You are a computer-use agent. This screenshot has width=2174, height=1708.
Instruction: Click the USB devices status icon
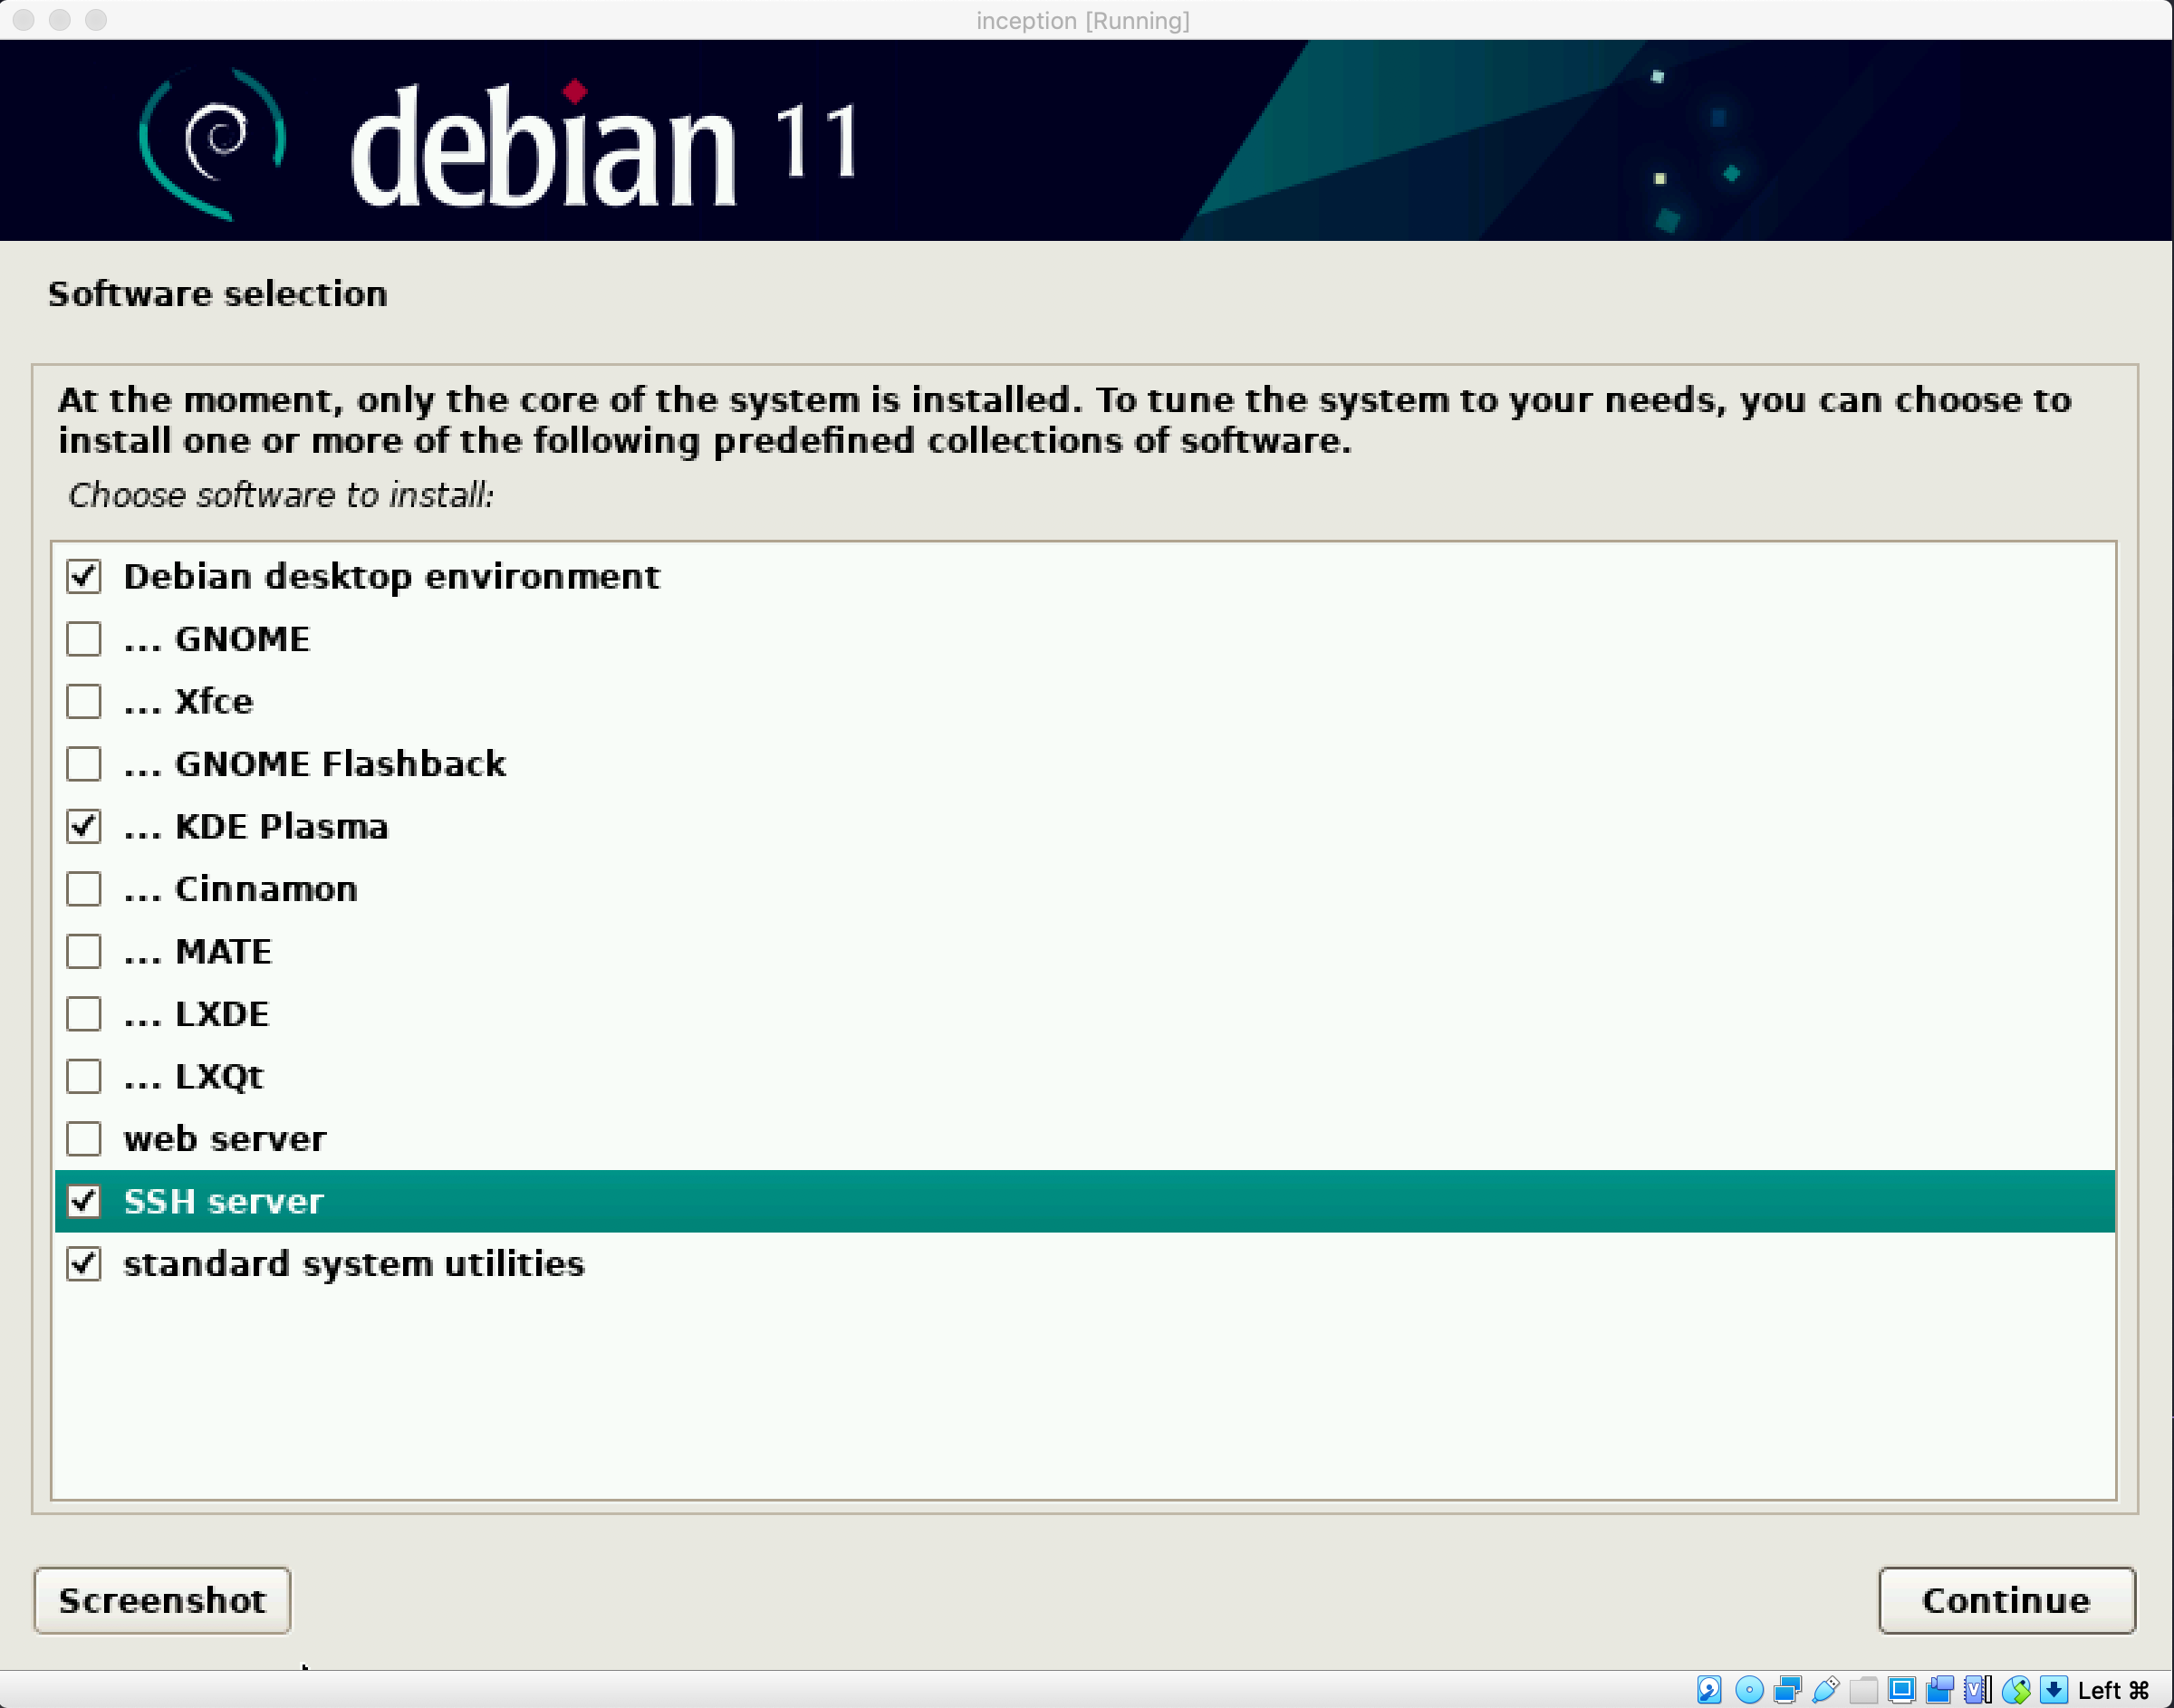(1825, 1690)
